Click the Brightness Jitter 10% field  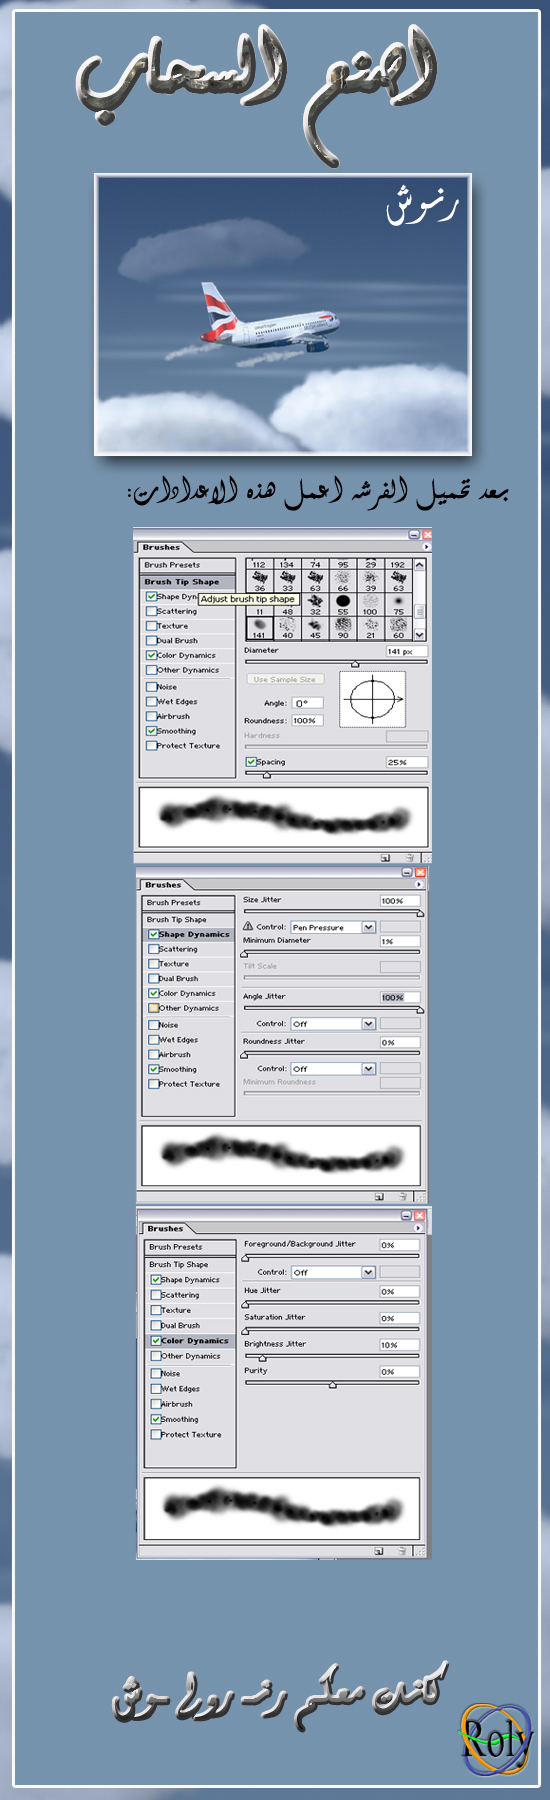click(400, 1345)
